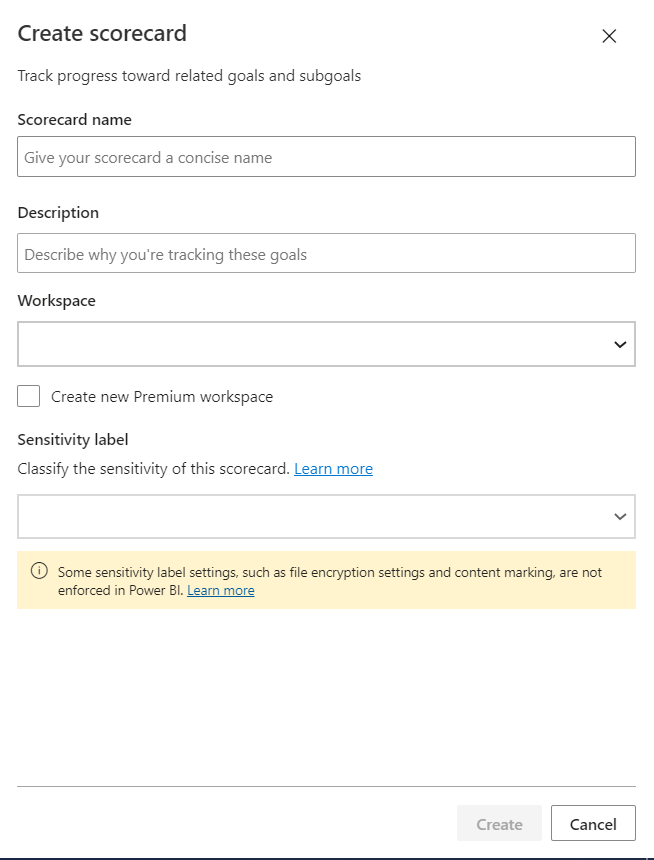Enable the Create new Premium workspace checkbox
The width and height of the screenshot is (654, 860).
pyautogui.click(x=29, y=396)
